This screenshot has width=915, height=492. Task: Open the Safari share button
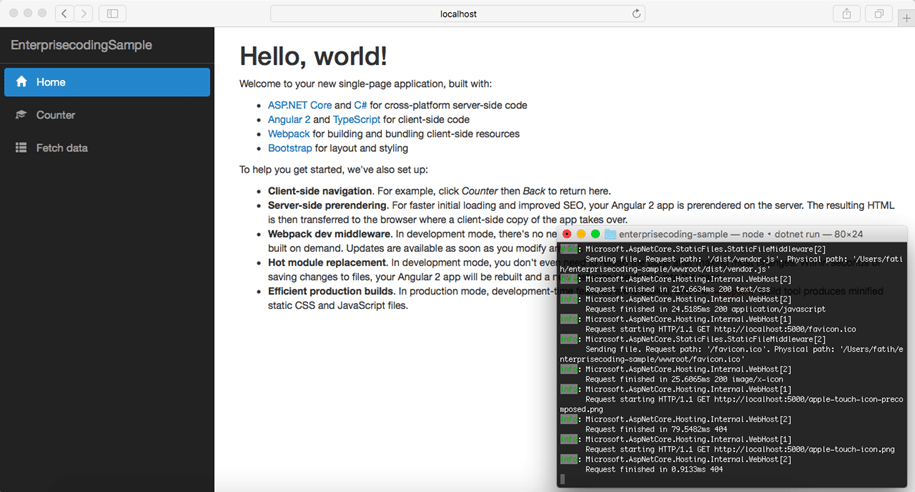tap(846, 13)
